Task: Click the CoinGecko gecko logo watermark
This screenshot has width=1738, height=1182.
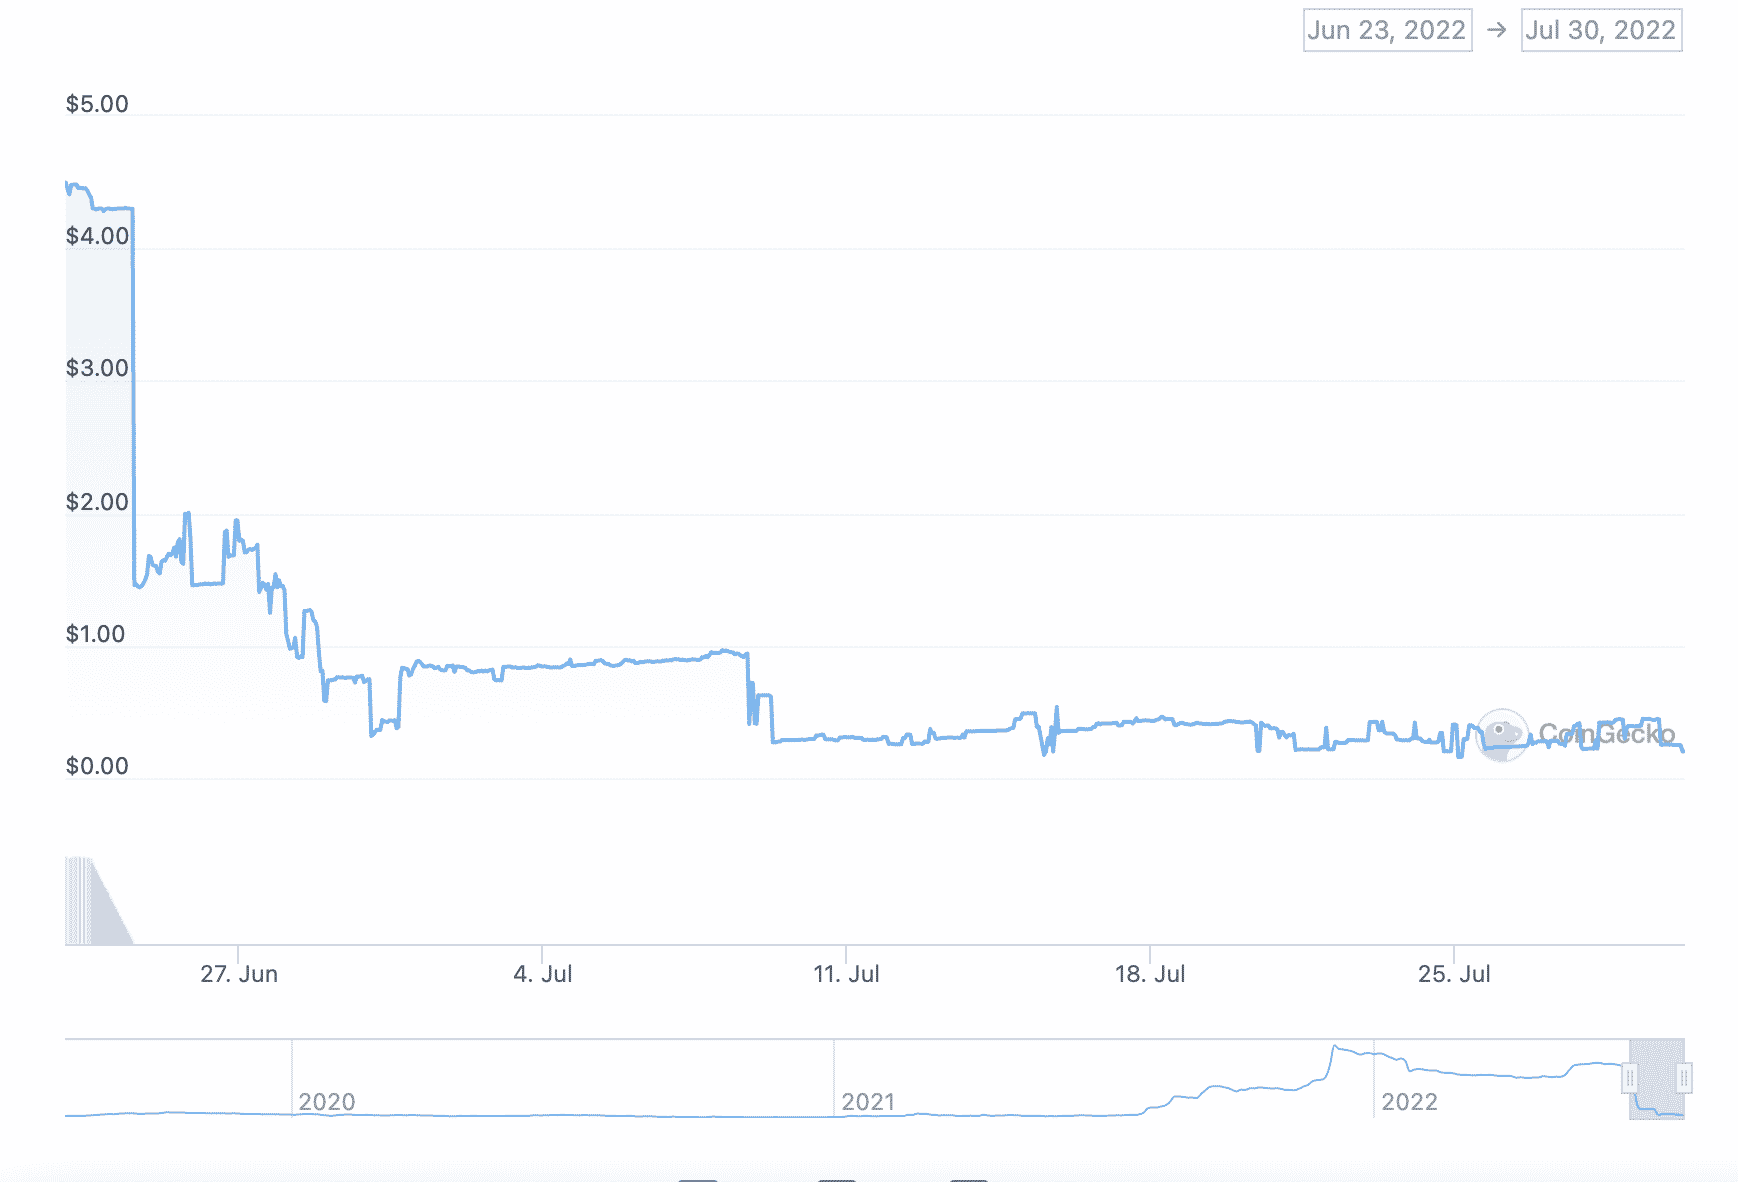Action: click(1502, 735)
